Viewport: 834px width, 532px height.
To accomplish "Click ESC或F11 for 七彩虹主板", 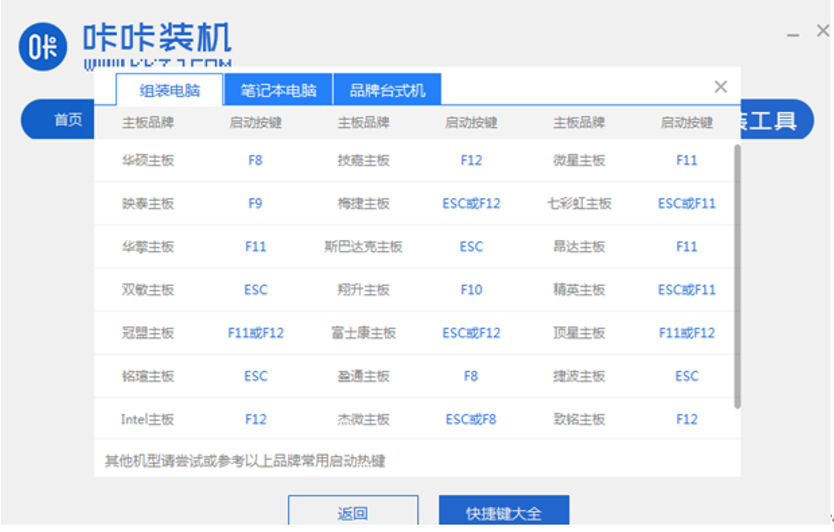I will 686,203.
